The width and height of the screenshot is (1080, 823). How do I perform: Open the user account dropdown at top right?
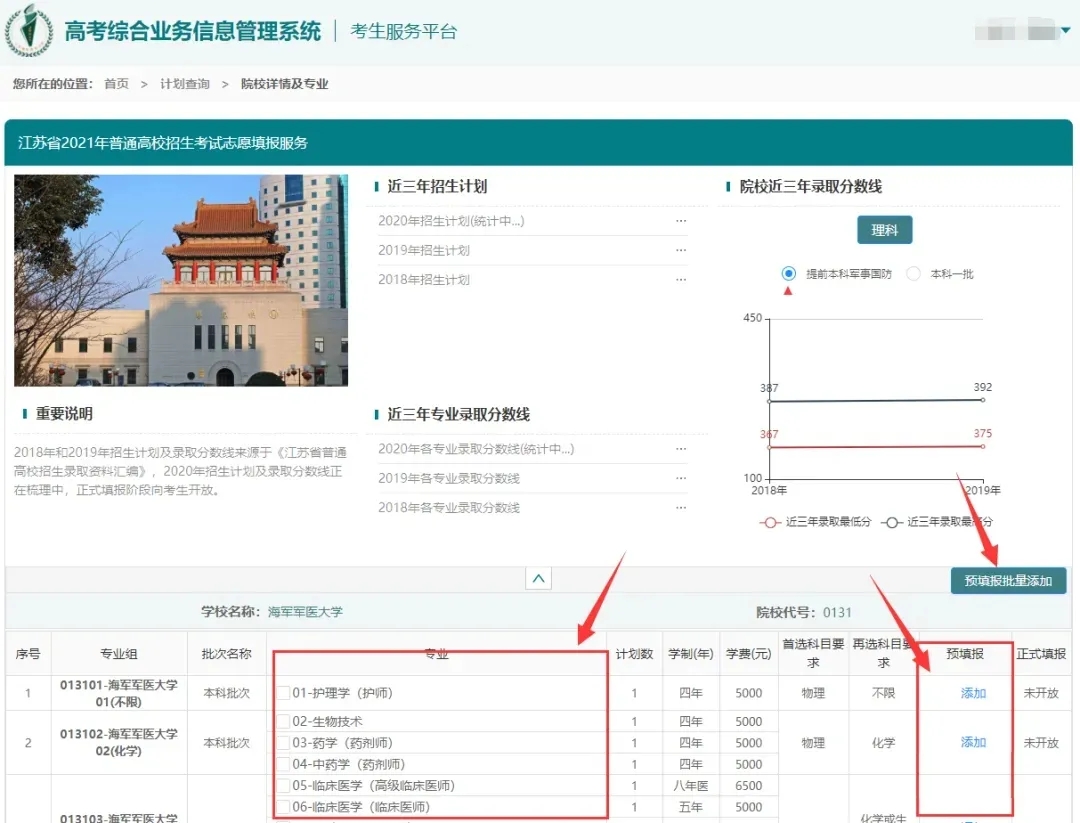[1064, 32]
